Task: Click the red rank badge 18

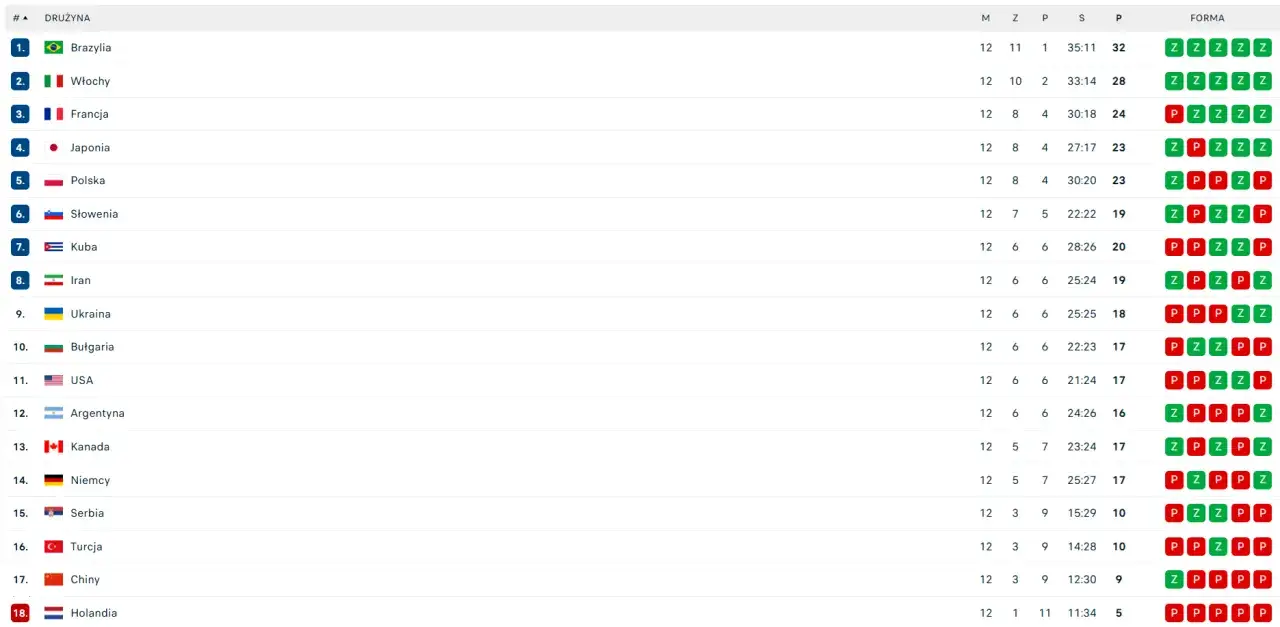Action: point(20,613)
